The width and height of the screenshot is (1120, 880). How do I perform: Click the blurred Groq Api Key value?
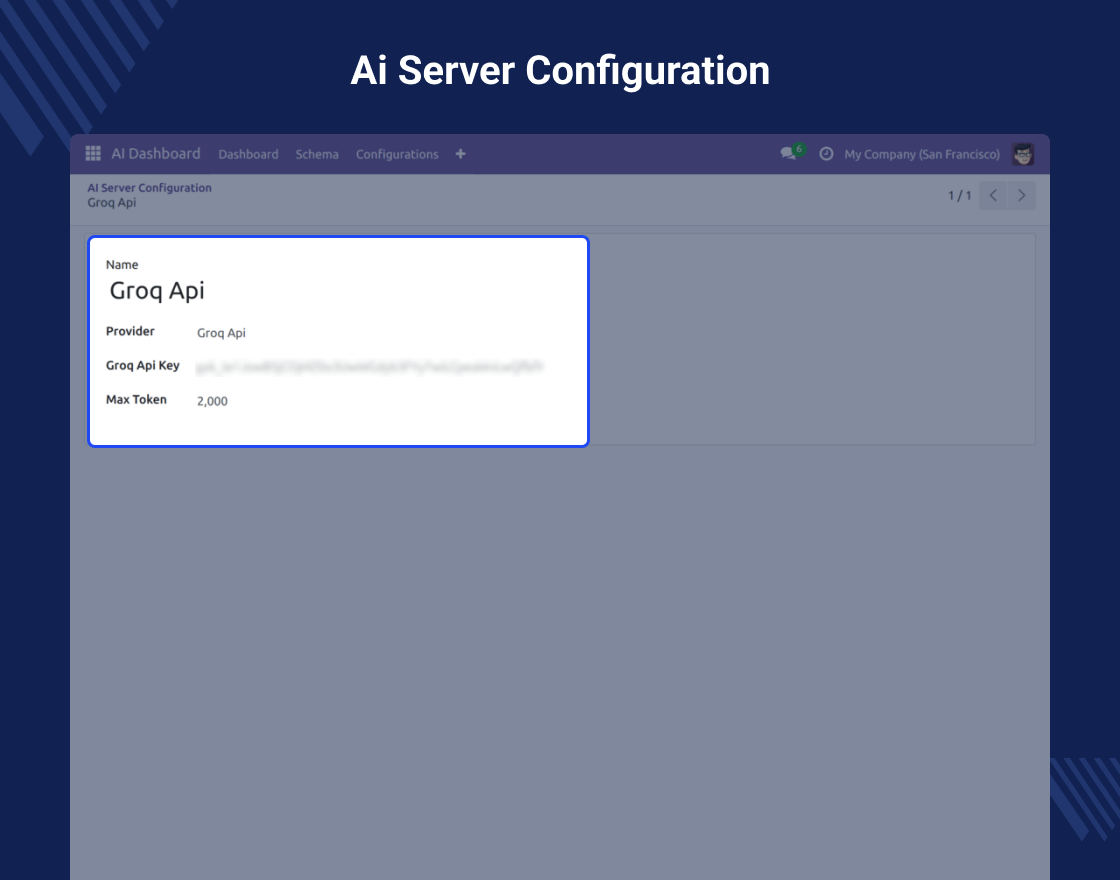point(369,367)
